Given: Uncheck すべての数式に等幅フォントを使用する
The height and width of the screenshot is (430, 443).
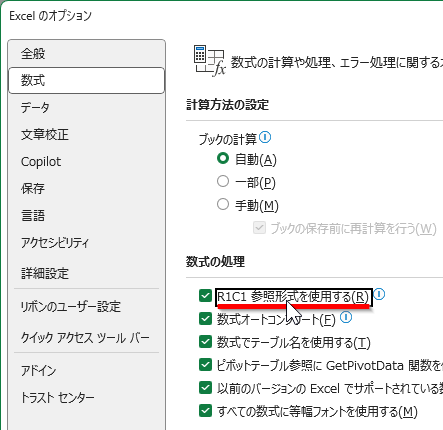Looking at the screenshot, I should (x=205, y=411).
